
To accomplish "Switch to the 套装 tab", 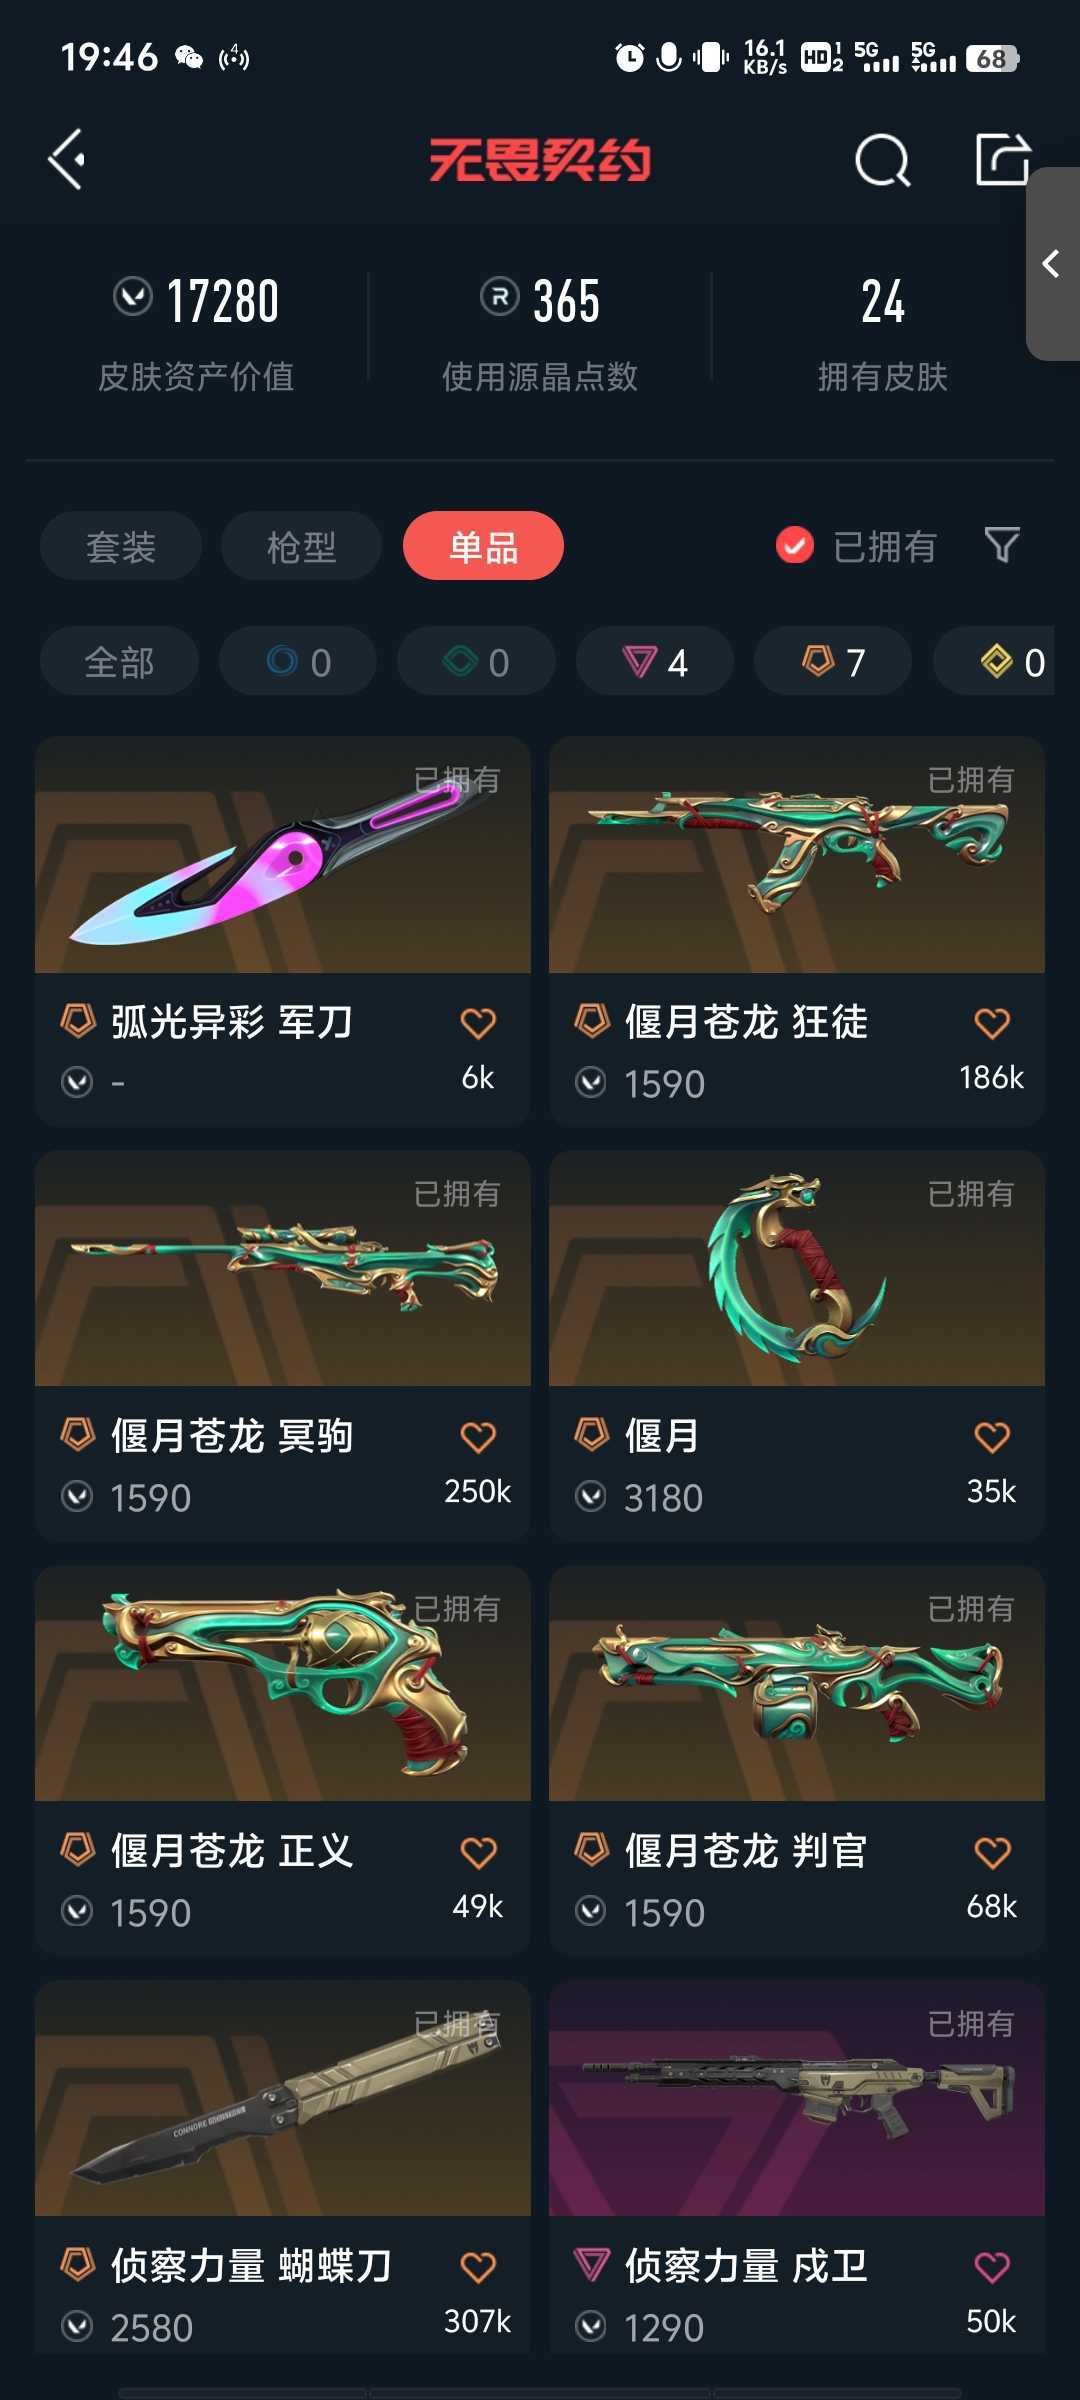I will coord(121,546).
